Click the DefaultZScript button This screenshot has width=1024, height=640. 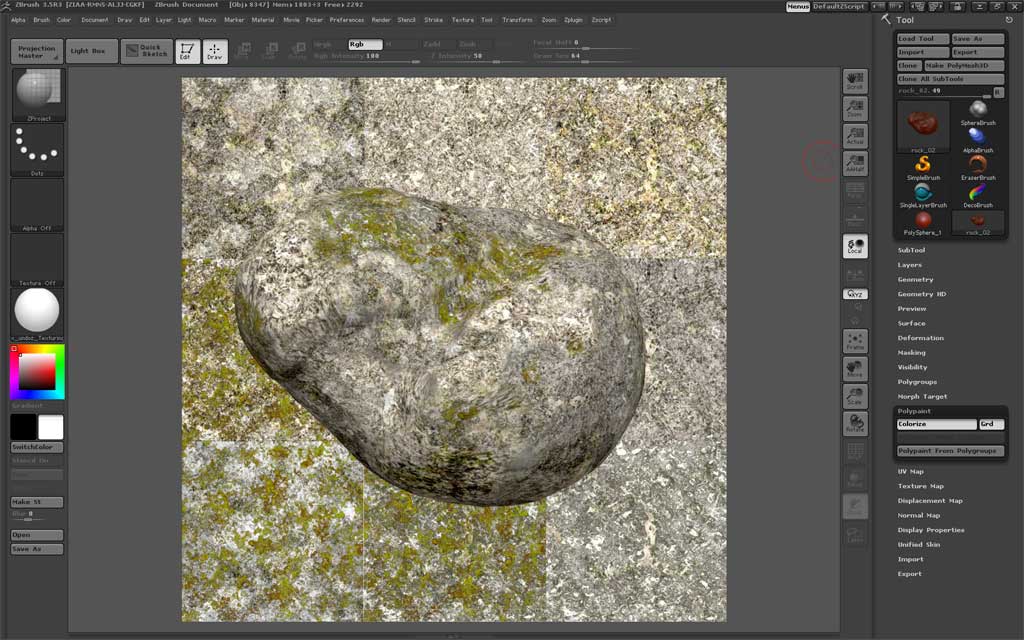(x=839, y=7)
